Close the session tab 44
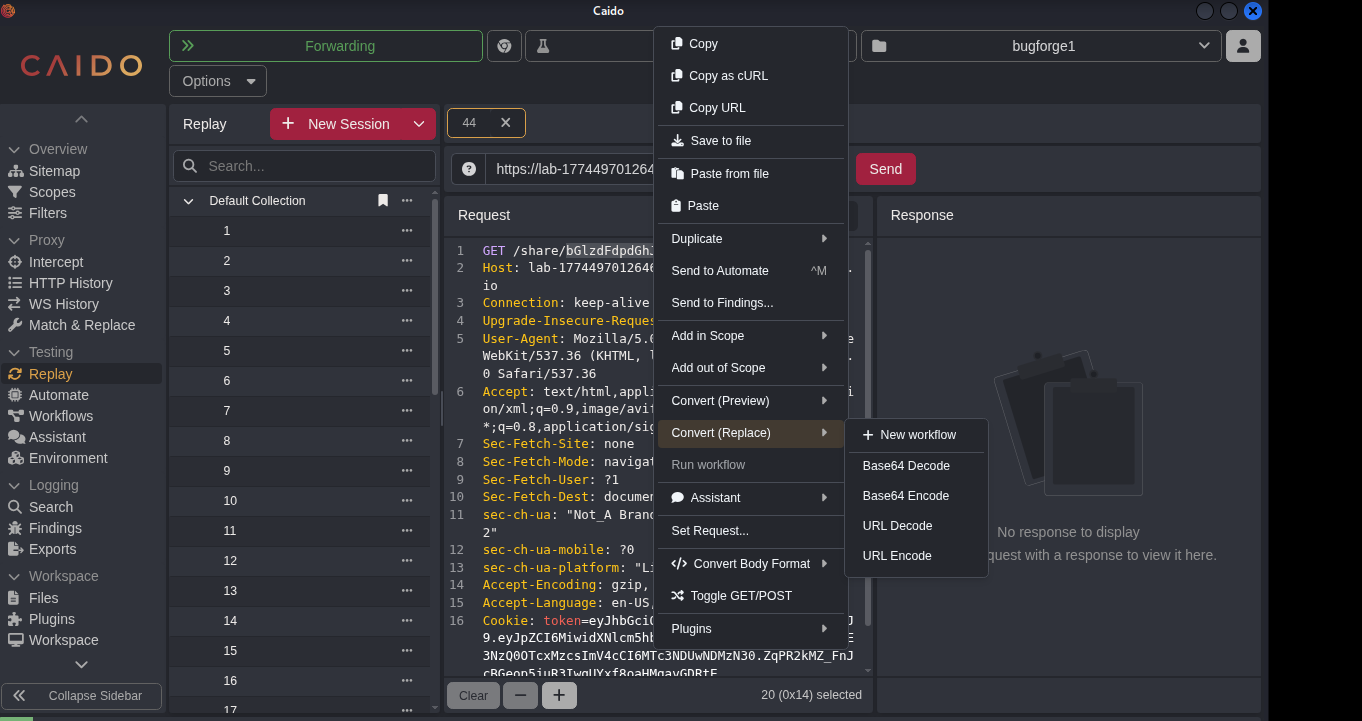This screenshot has width=1362, height=721. (505, 123)
